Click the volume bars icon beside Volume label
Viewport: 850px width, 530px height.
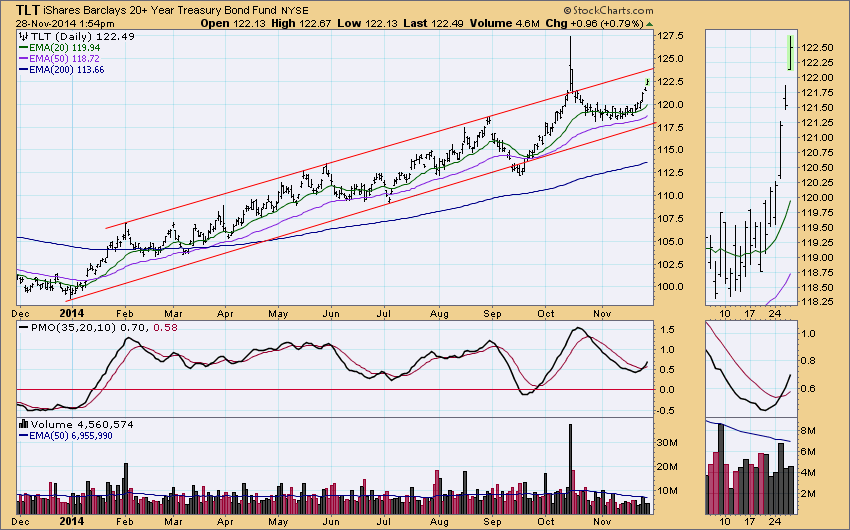[x=23, y=424]
